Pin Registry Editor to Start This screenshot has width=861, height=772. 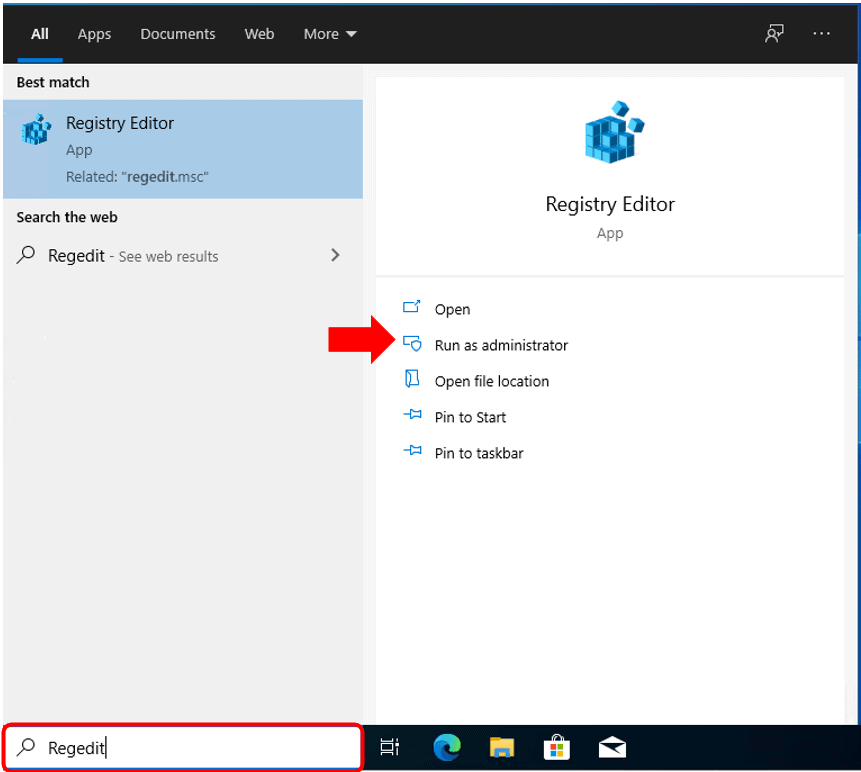click(x=470, y=417)
